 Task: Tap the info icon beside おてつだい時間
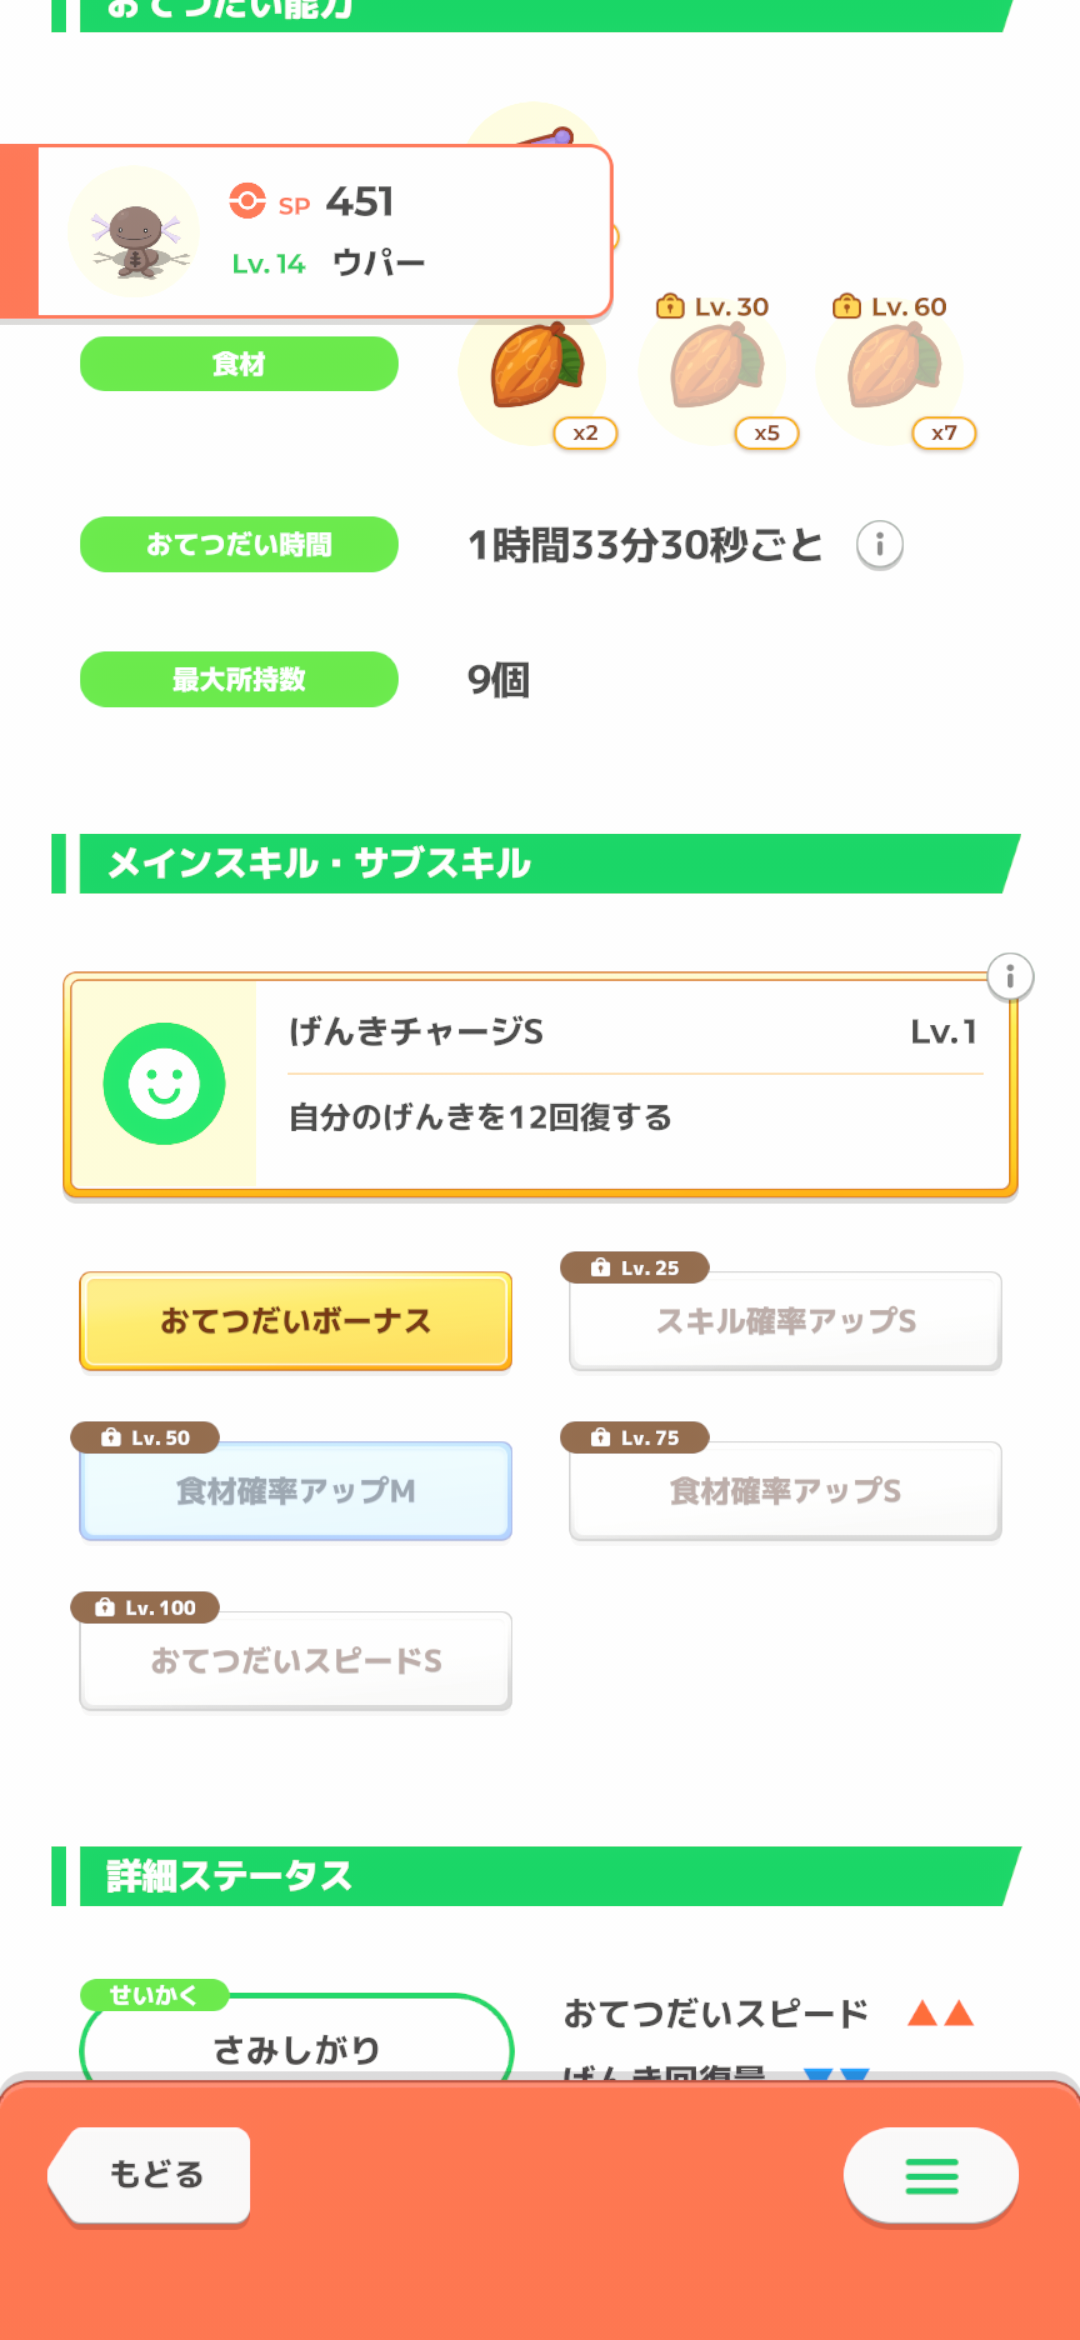point(880,545)
